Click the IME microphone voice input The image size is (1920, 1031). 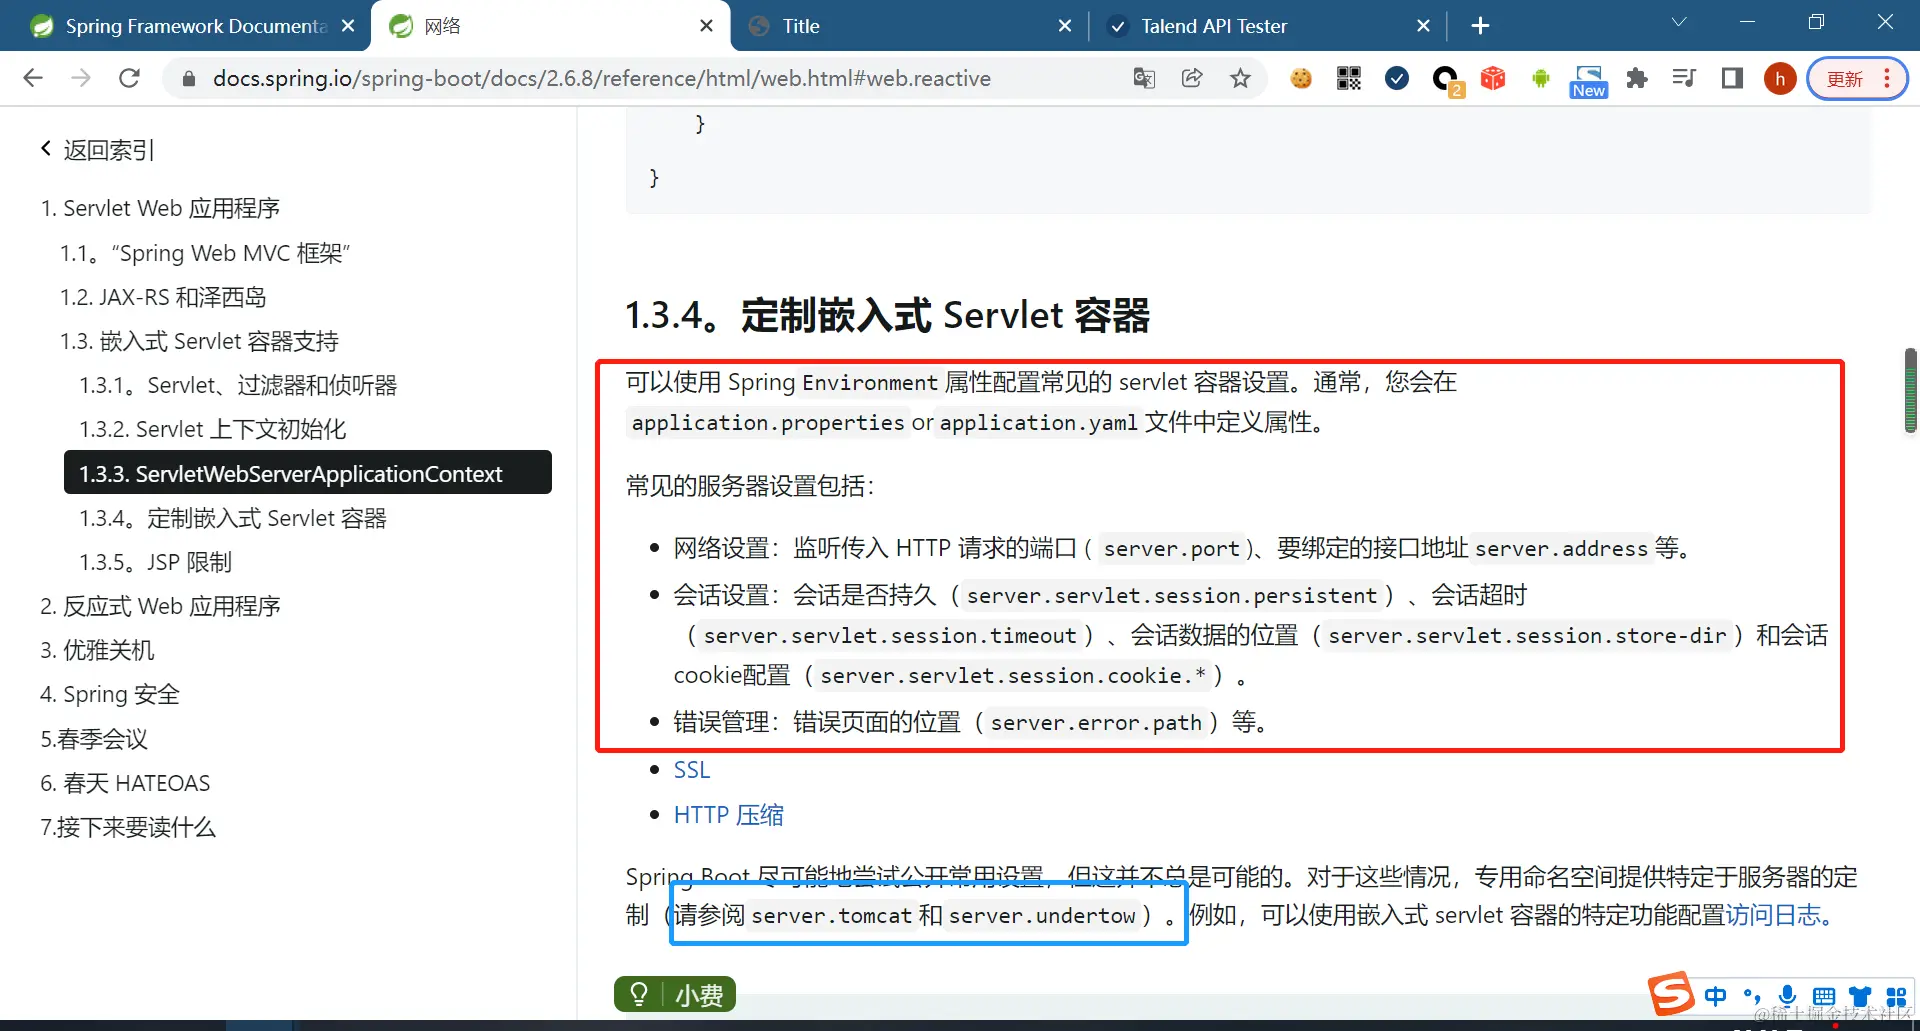click(x=1788, y=996)
